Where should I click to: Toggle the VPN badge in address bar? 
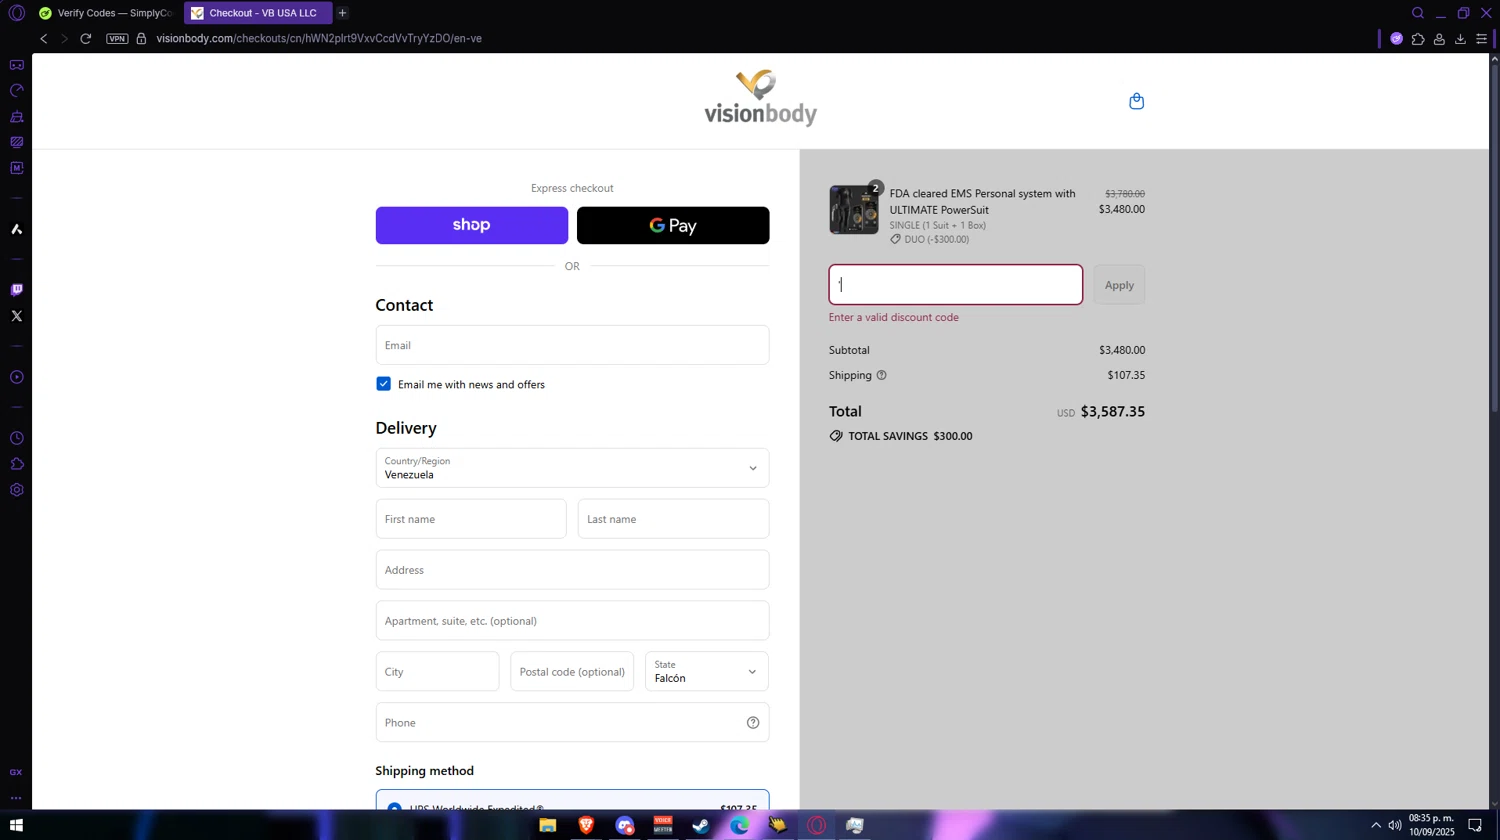pyautogui.click(x=117, y=39)
